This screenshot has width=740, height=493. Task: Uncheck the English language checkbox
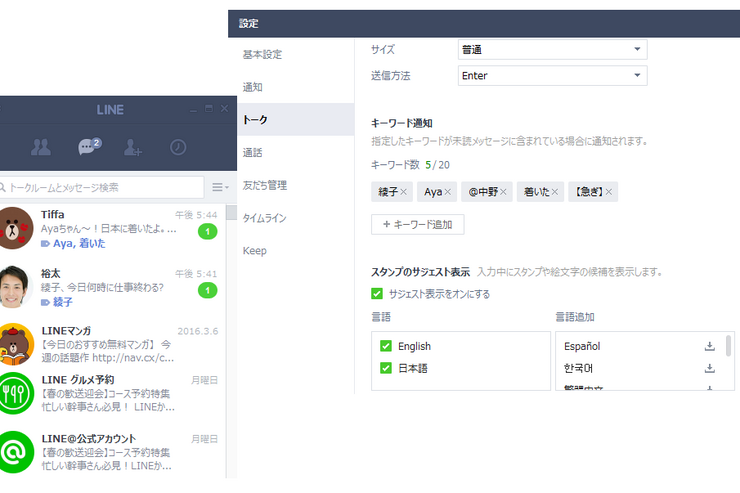pyautogui.click(x=386, y=346)
